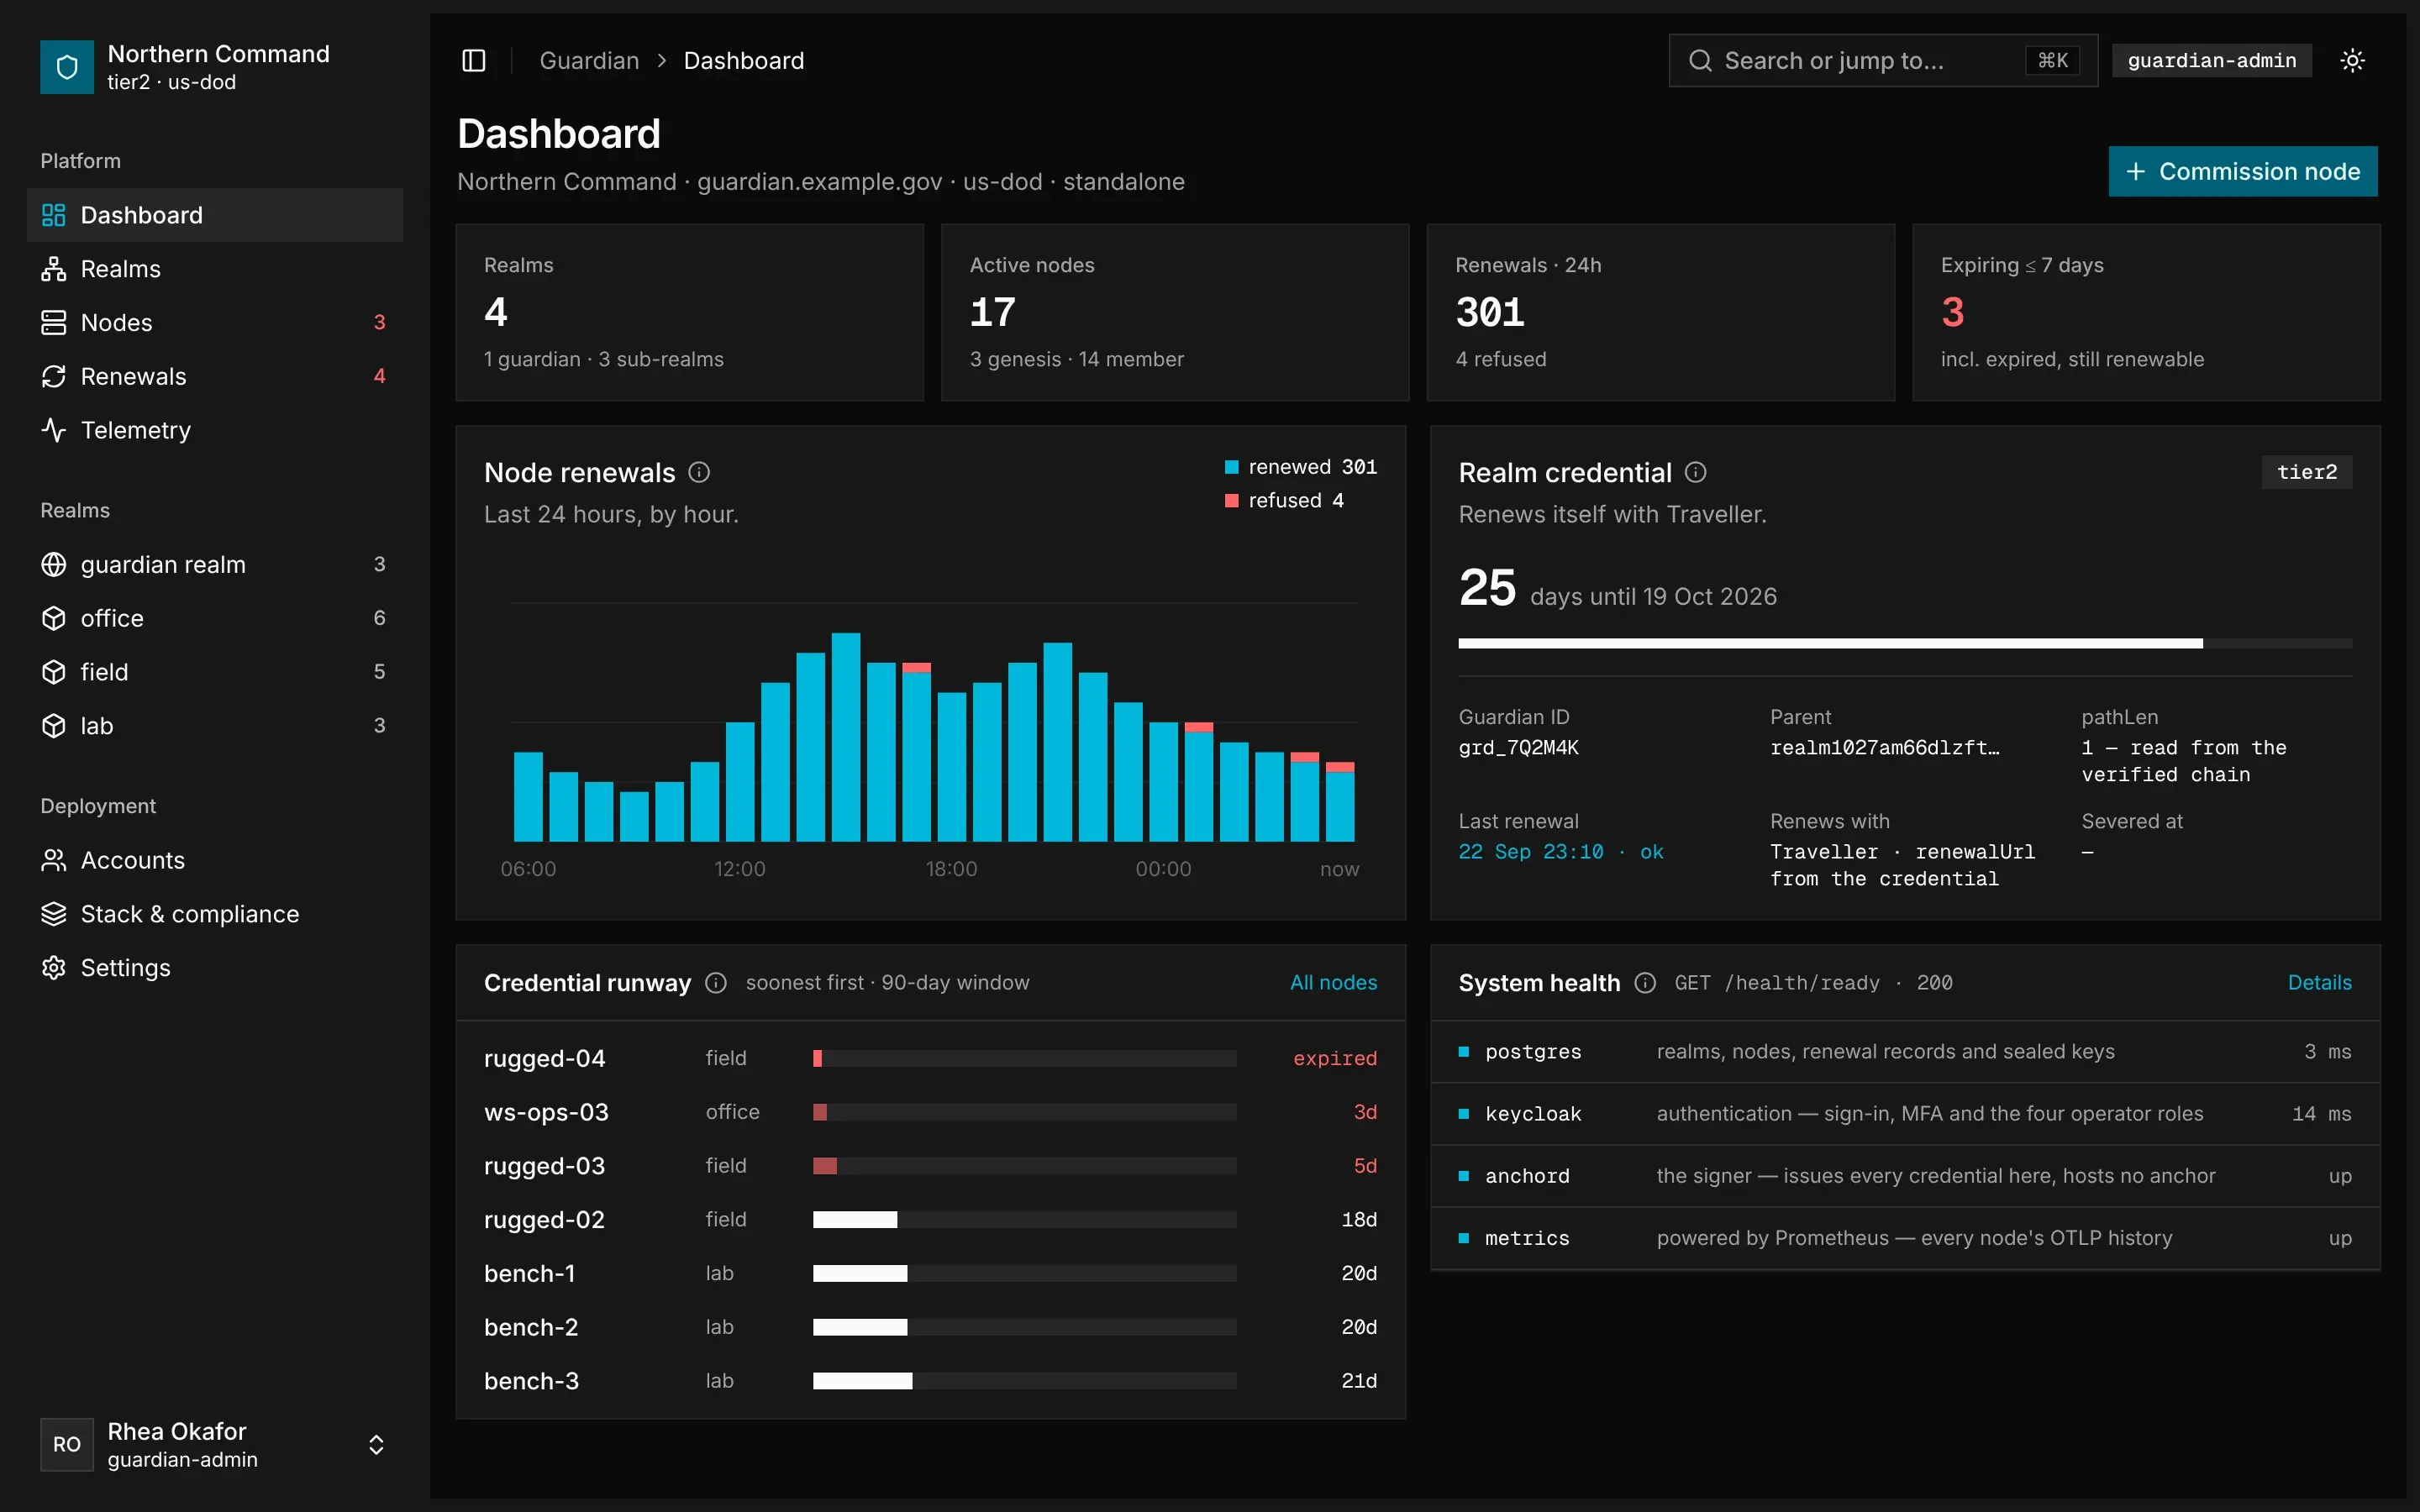Focus the Search or jump to field
The width and height of the screenshot is (2420, 1512).
1883,61
